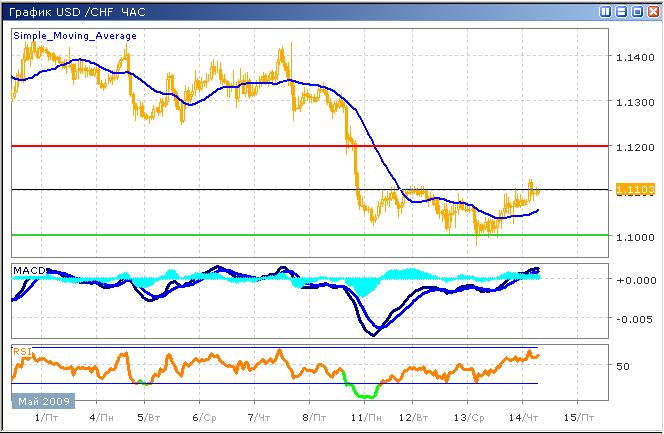Viewport: 664px width, 434px height.
Task: Click the vertical tile icon in title bar
Action: [x=607, y=11]
